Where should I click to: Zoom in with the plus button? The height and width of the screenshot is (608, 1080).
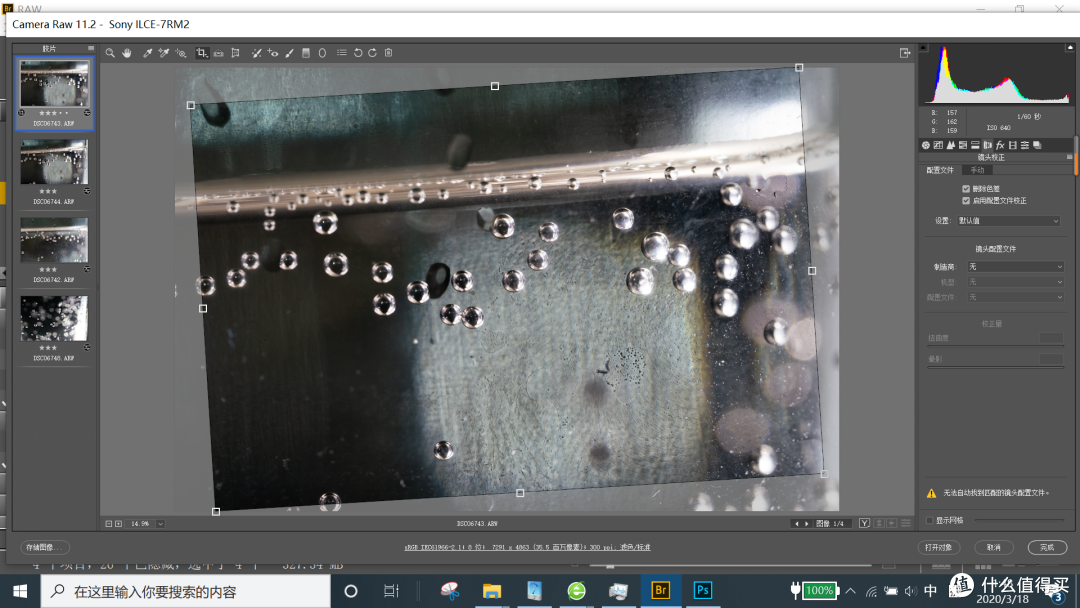pyautogui.click(x=118, y=524)
